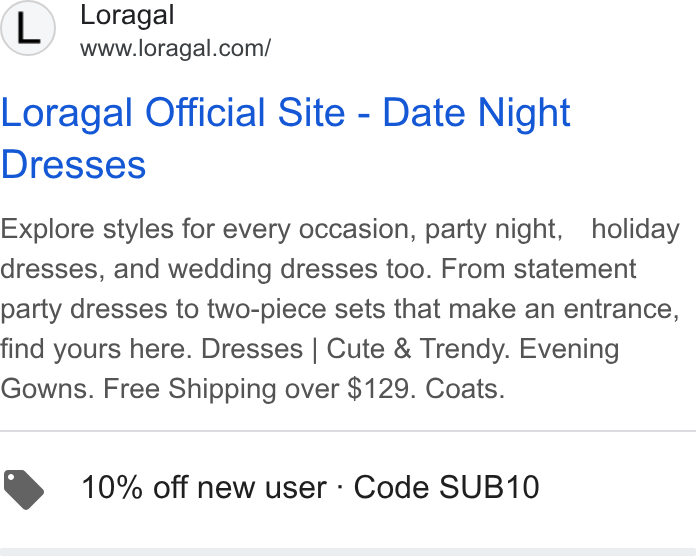Click the light gray bar at the bottom

(x=348, y=552)
